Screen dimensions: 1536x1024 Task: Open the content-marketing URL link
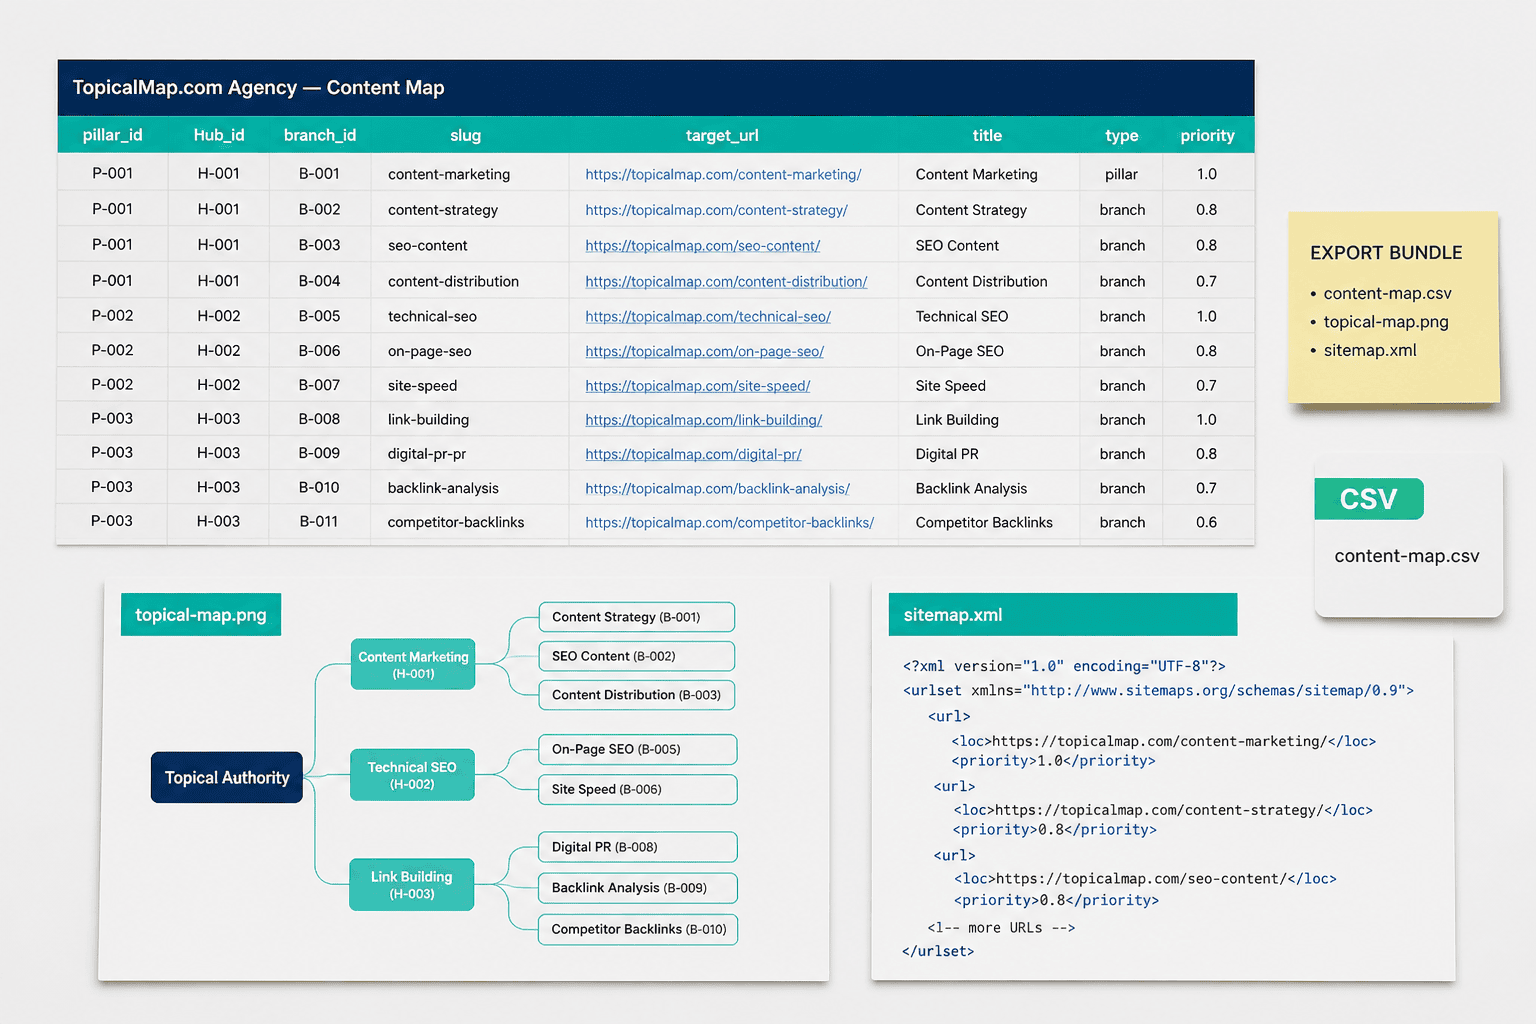[x=723, y=174]
